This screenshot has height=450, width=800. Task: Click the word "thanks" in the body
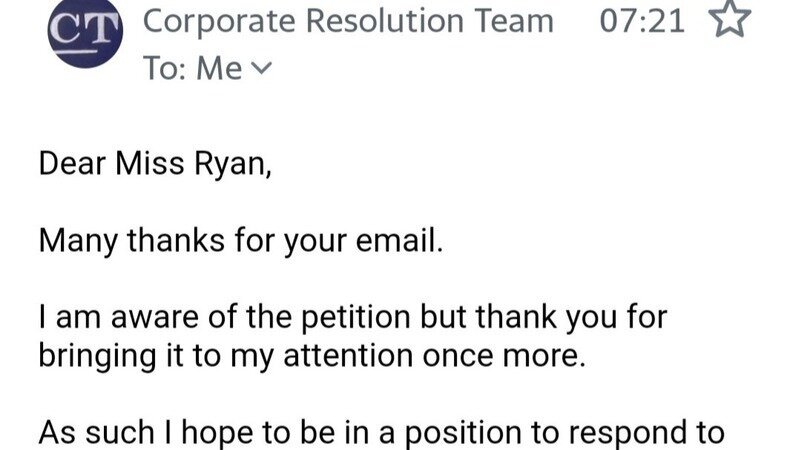(165, 241)
